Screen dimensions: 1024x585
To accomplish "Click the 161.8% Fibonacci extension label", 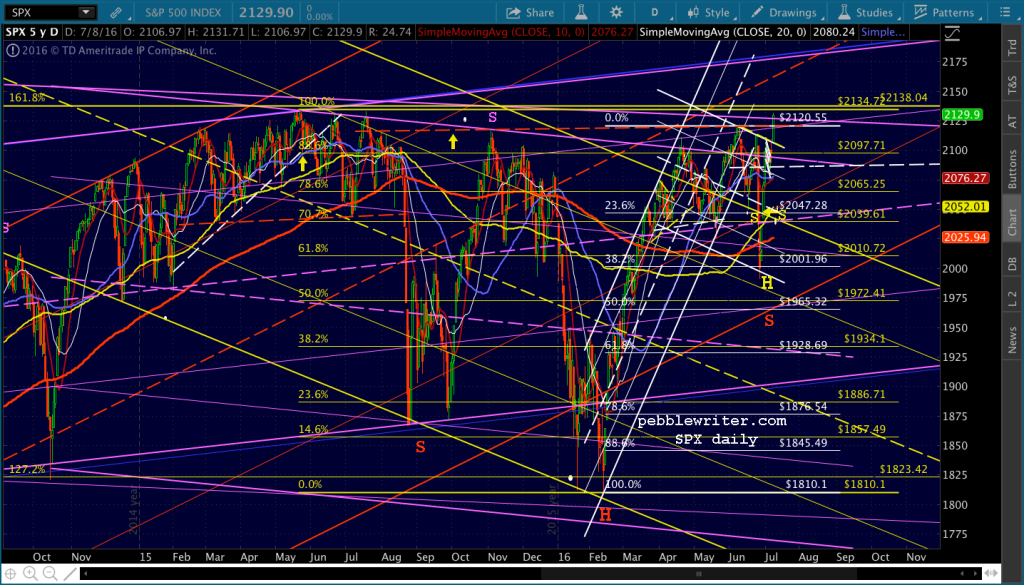I will pos(27,98).
